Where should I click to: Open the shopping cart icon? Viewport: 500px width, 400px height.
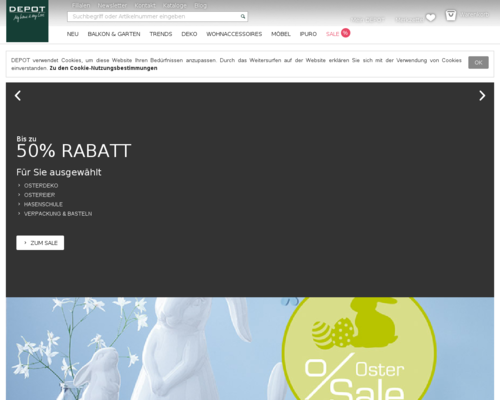click(451, 15)
